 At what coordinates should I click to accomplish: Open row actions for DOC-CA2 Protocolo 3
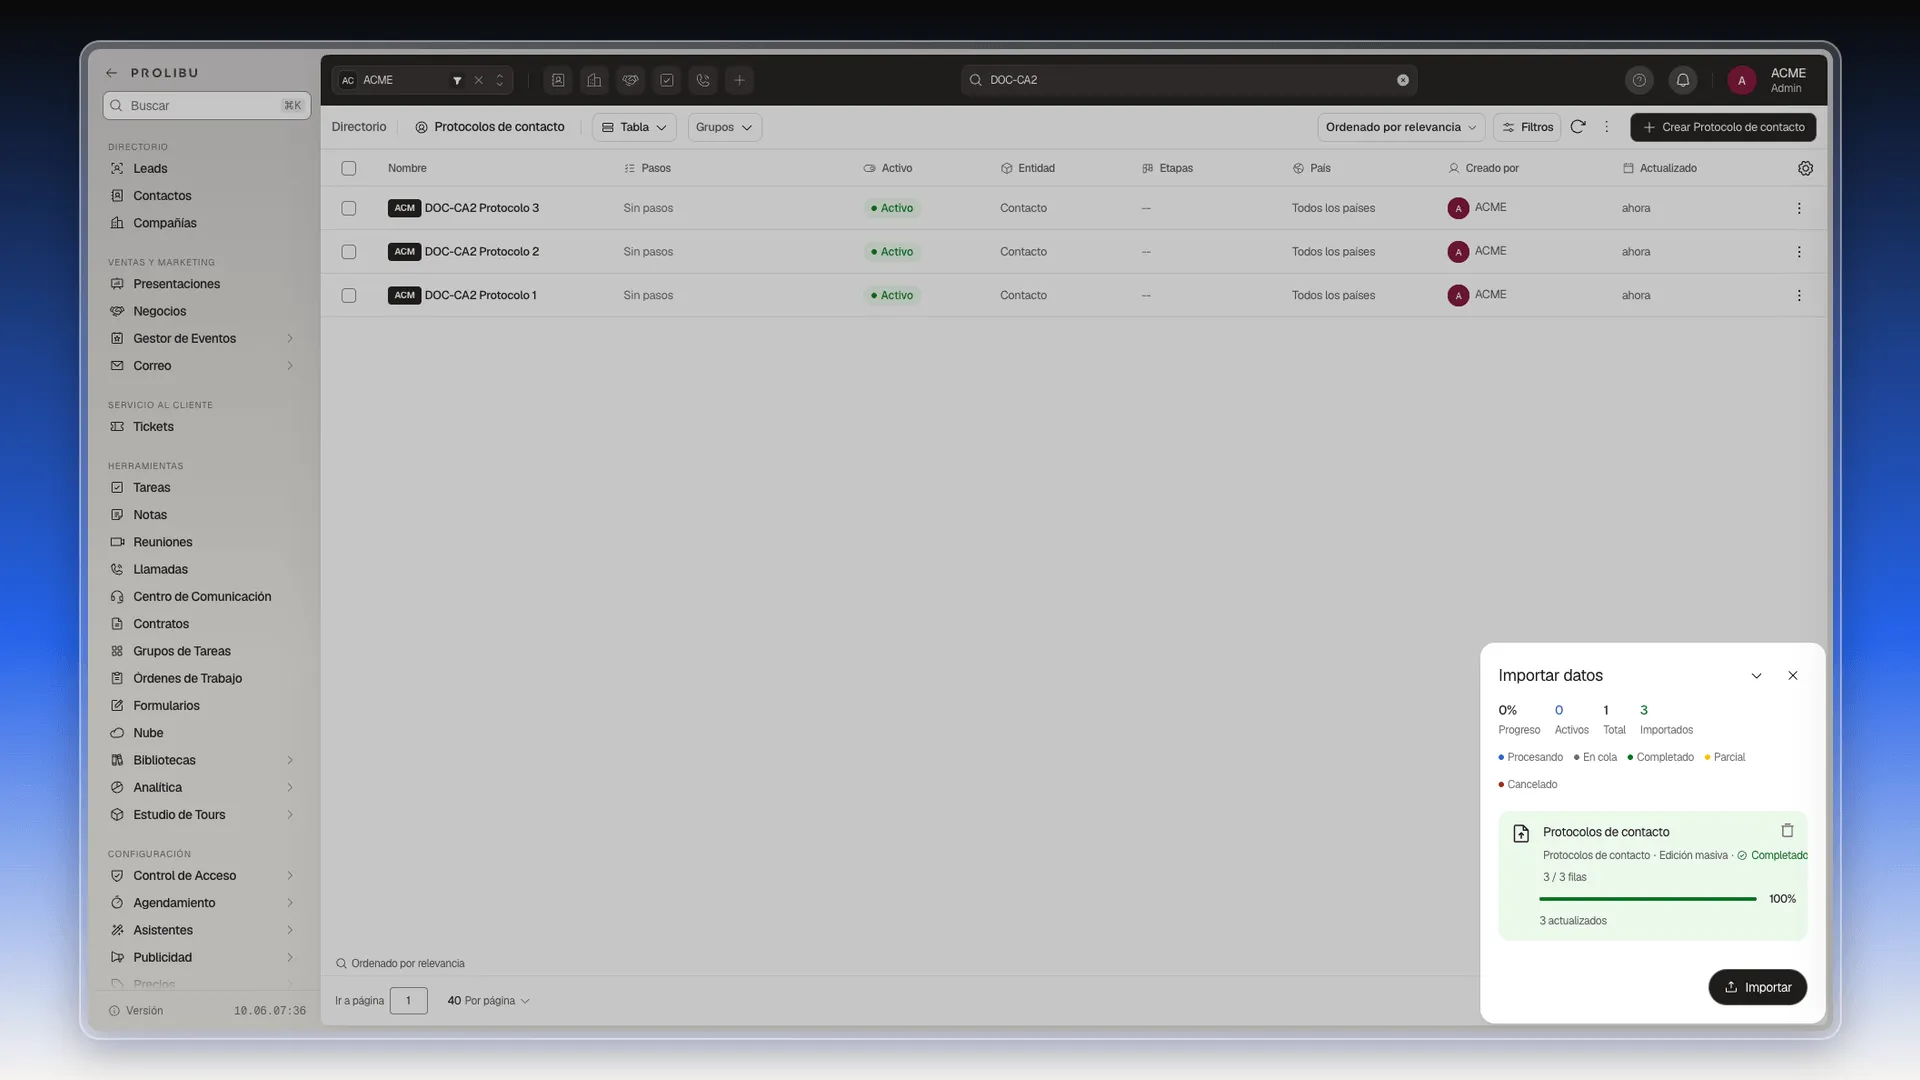tap(1799, 208)
